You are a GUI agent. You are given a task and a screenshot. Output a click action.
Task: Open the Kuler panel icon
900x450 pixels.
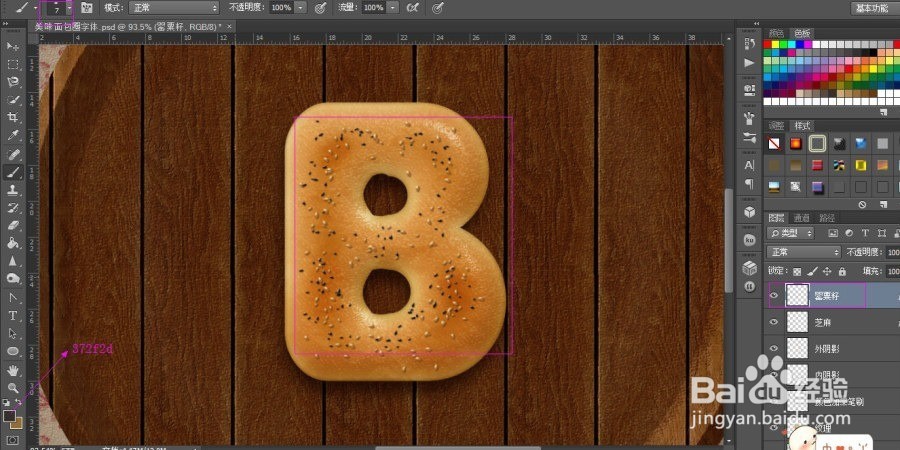pyautogui.click(x=749, y=240)
